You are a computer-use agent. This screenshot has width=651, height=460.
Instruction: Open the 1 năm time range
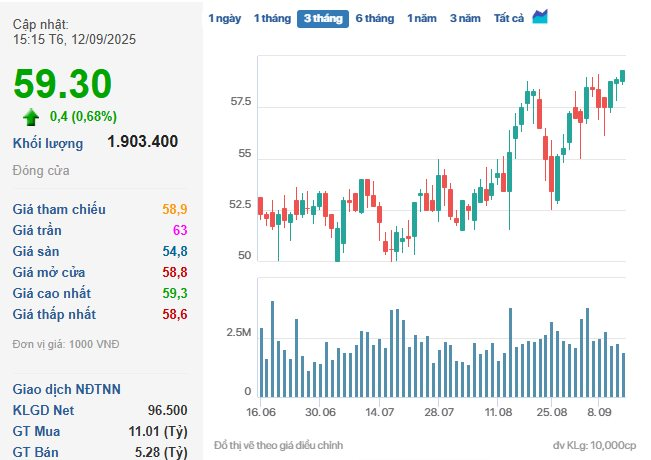pos(423,18)
